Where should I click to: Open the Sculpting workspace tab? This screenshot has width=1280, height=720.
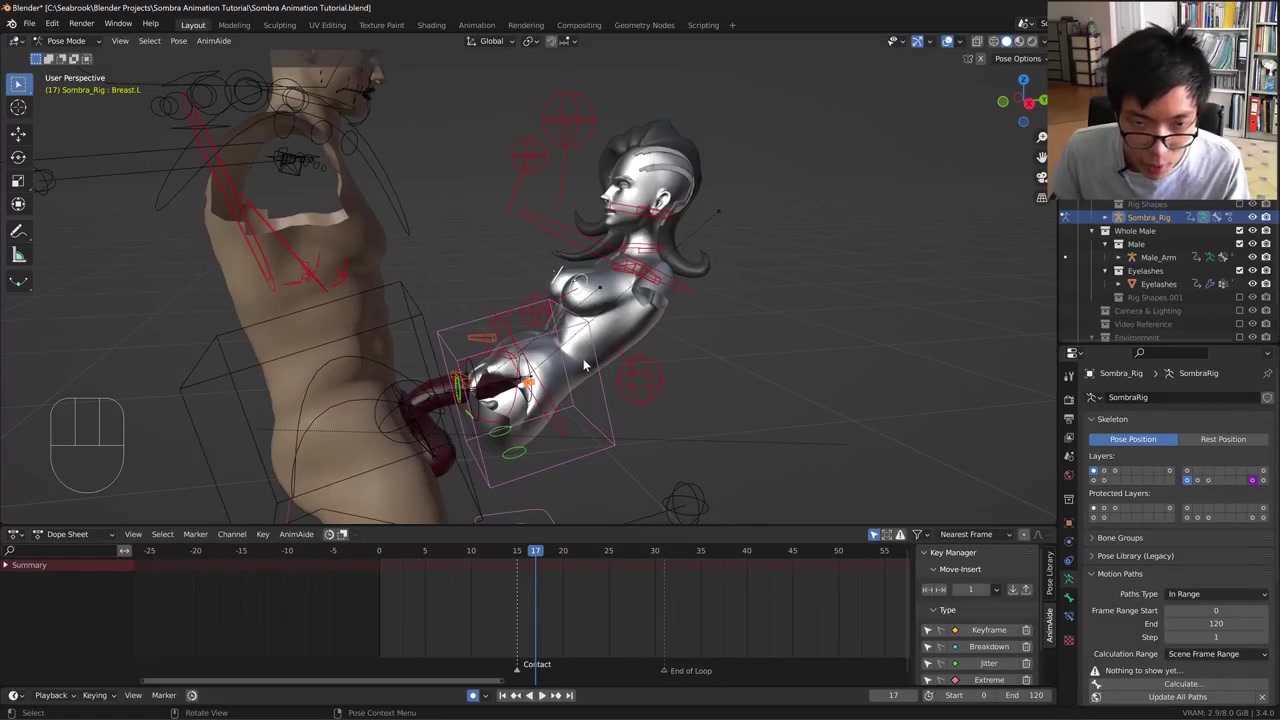tap(279, 25)
